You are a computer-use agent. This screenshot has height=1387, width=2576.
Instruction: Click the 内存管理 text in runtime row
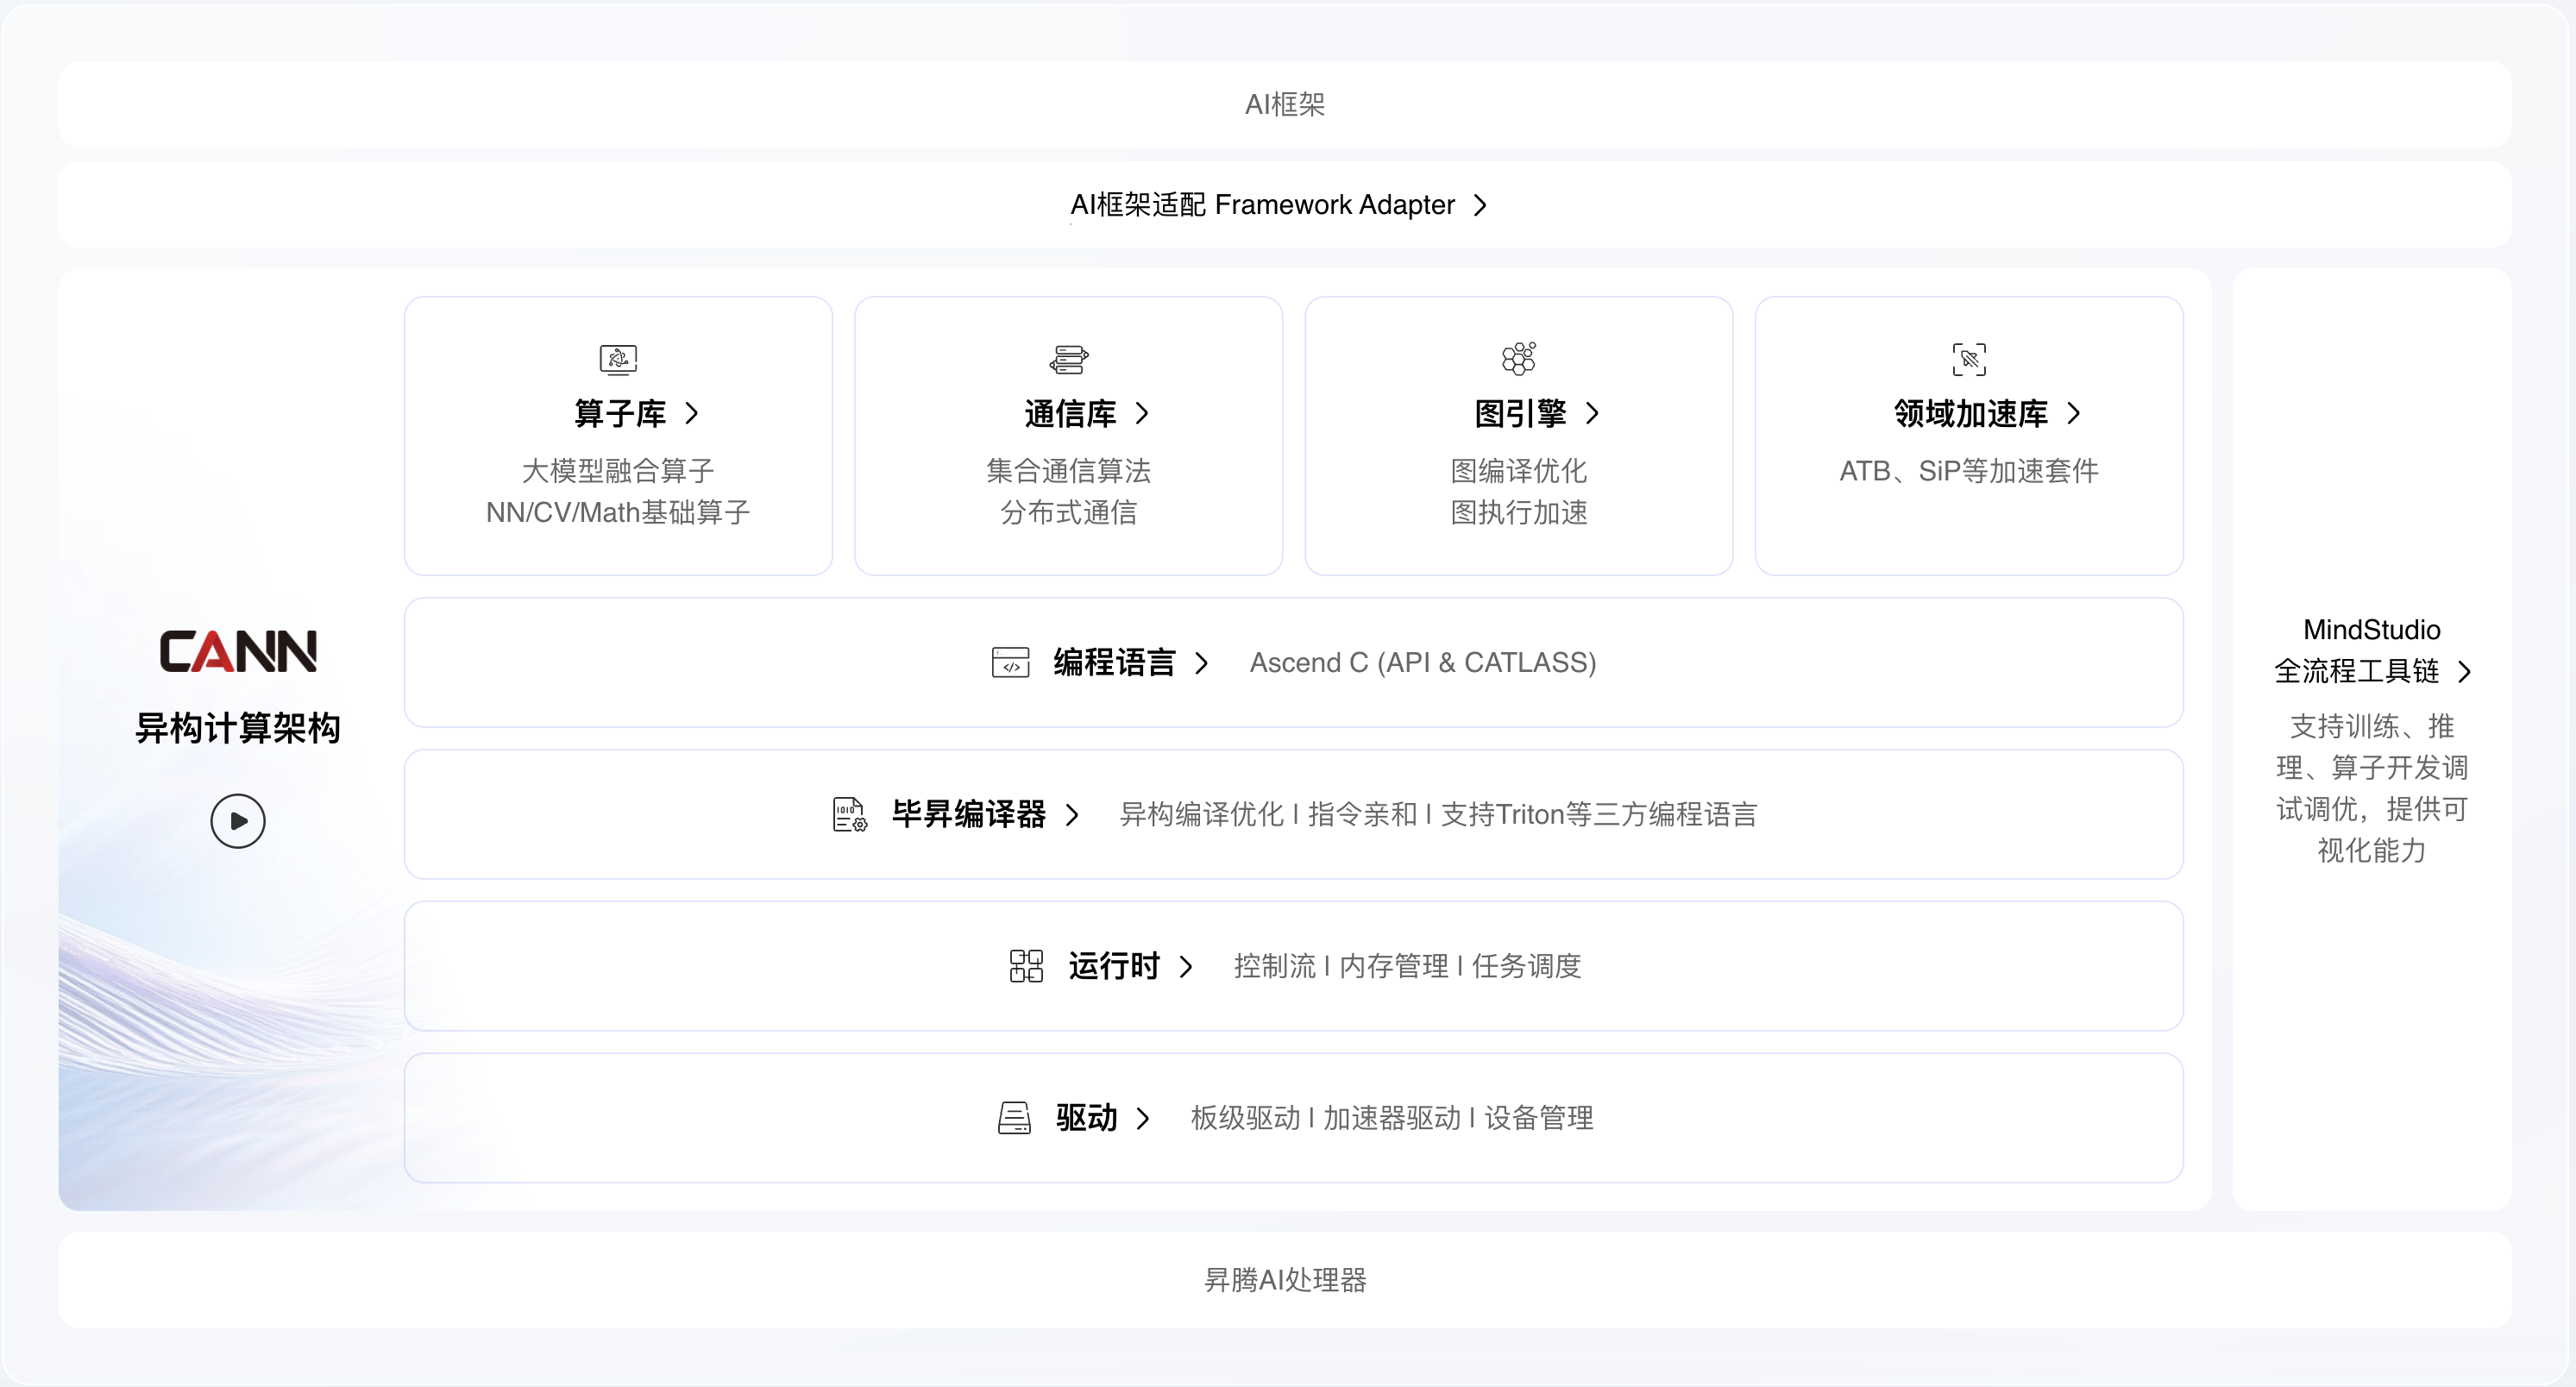click(x=1394, y=966)
